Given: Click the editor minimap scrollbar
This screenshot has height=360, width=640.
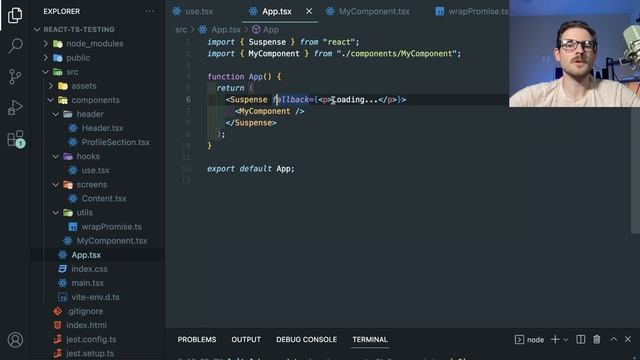Looking at the screenshot, I should tap(635, 172).
